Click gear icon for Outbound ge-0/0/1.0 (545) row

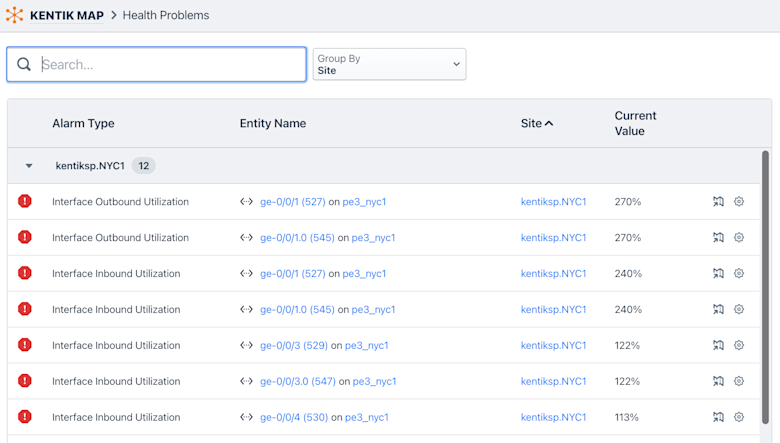(x=739, y=237)
